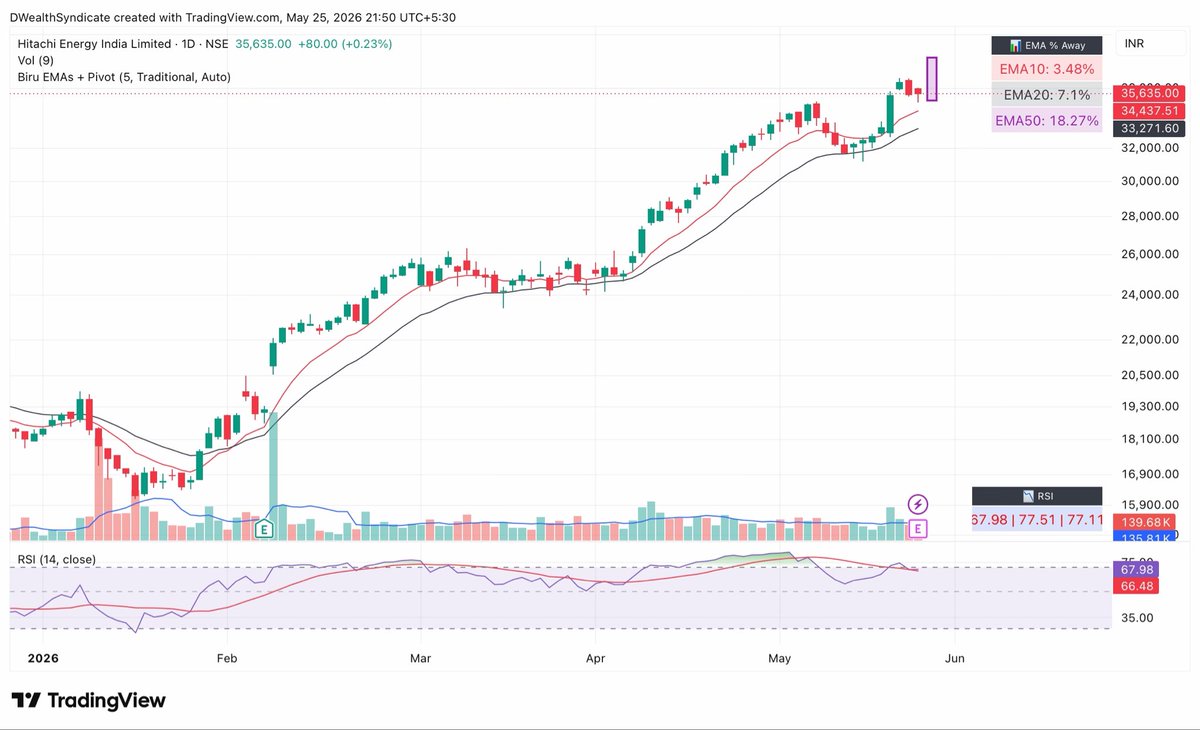
Task: Click the bar chart icon in EMA % Away header
Action: (x=1016, y=46)
